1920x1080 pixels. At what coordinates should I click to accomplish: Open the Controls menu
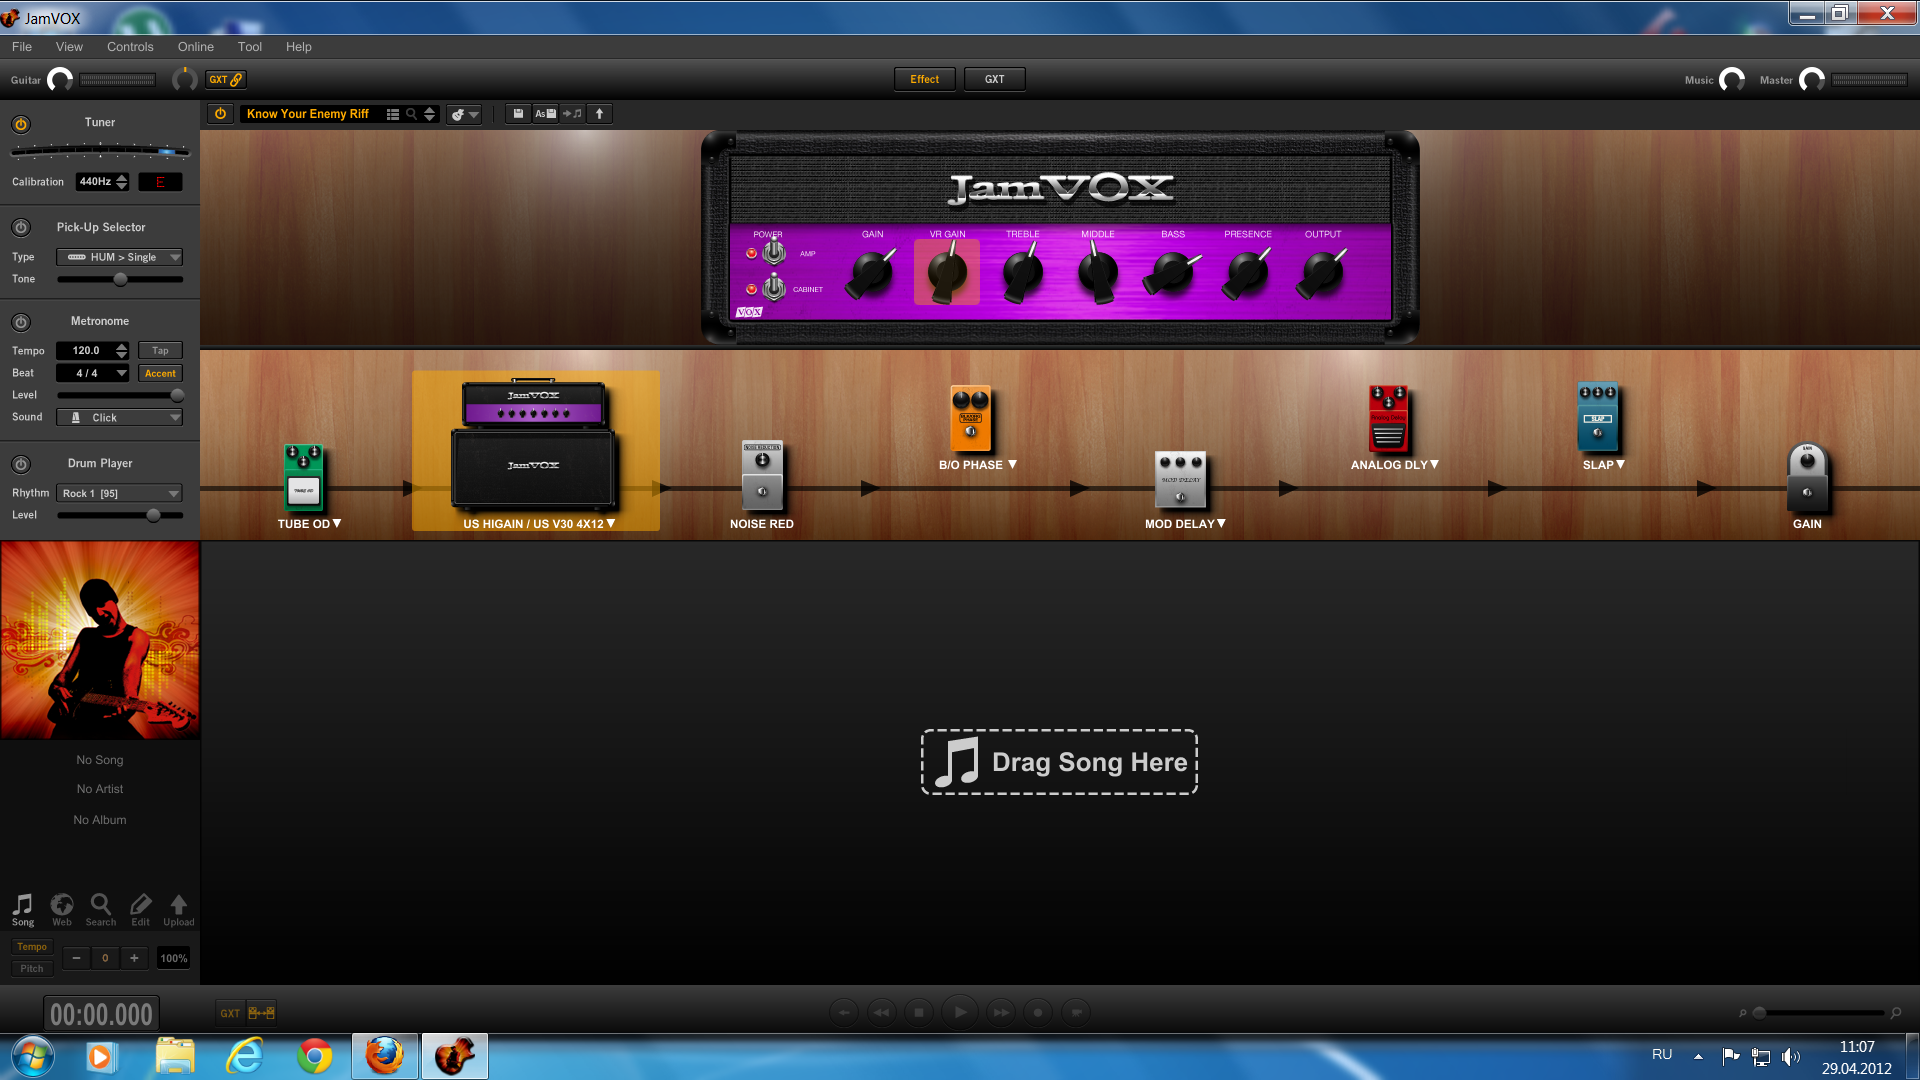click(x=130, y=47)
